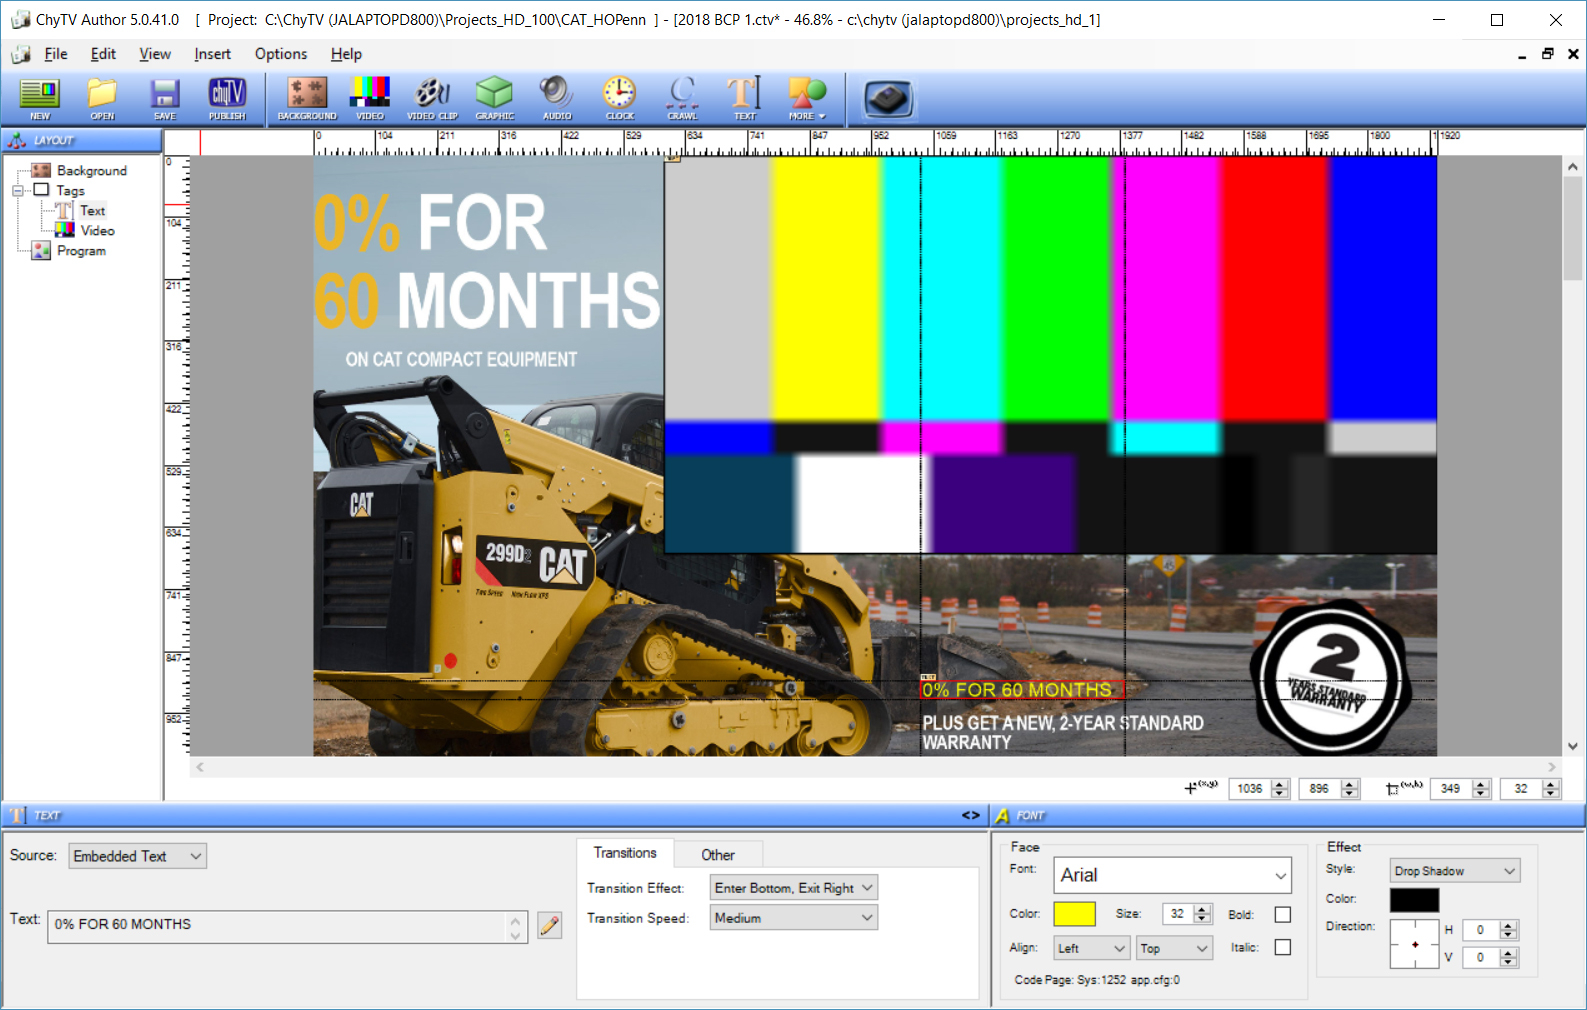Open the vertical align Top dropdown
The image size is (1587, 1010).
click(x=1174, y=948)
